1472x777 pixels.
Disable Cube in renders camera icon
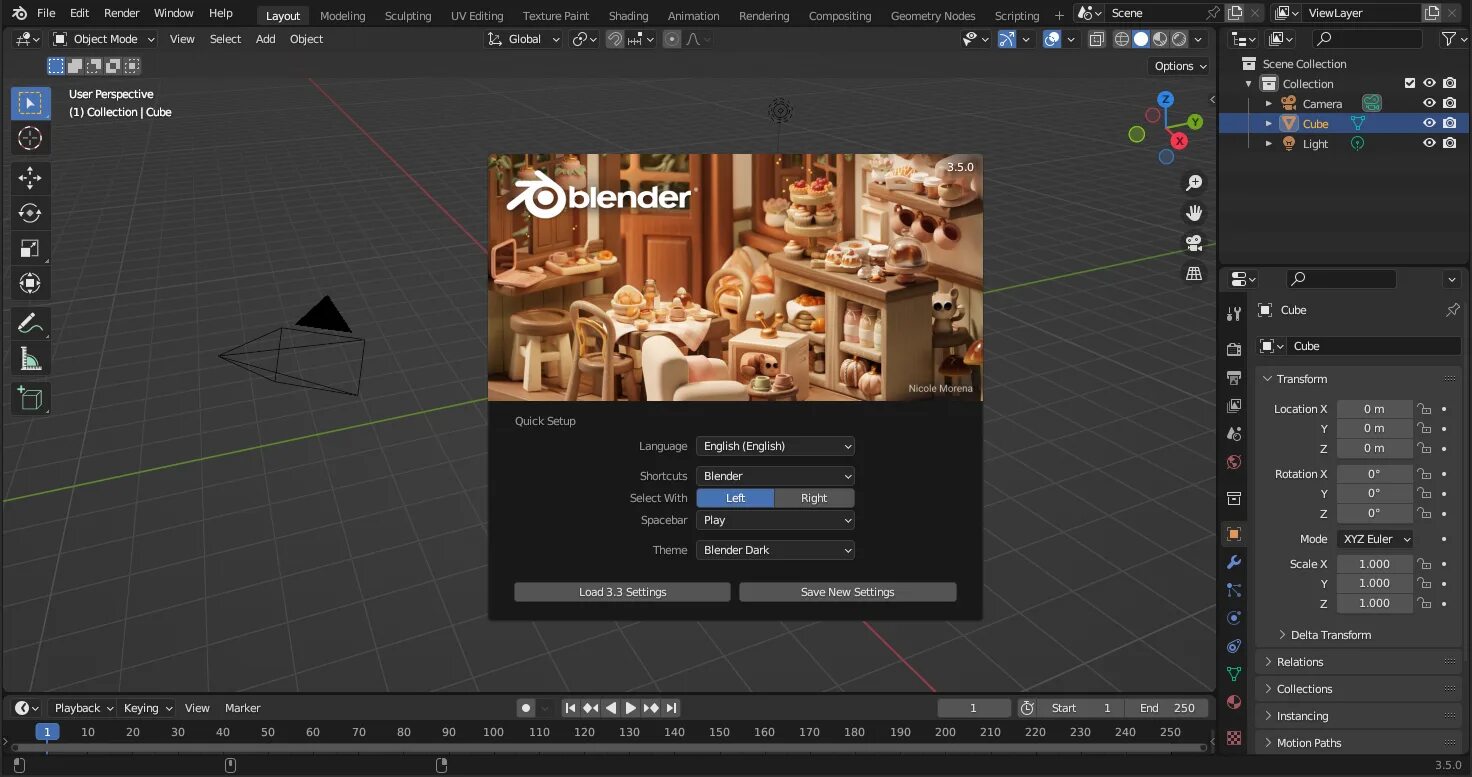click(1449, 123)
